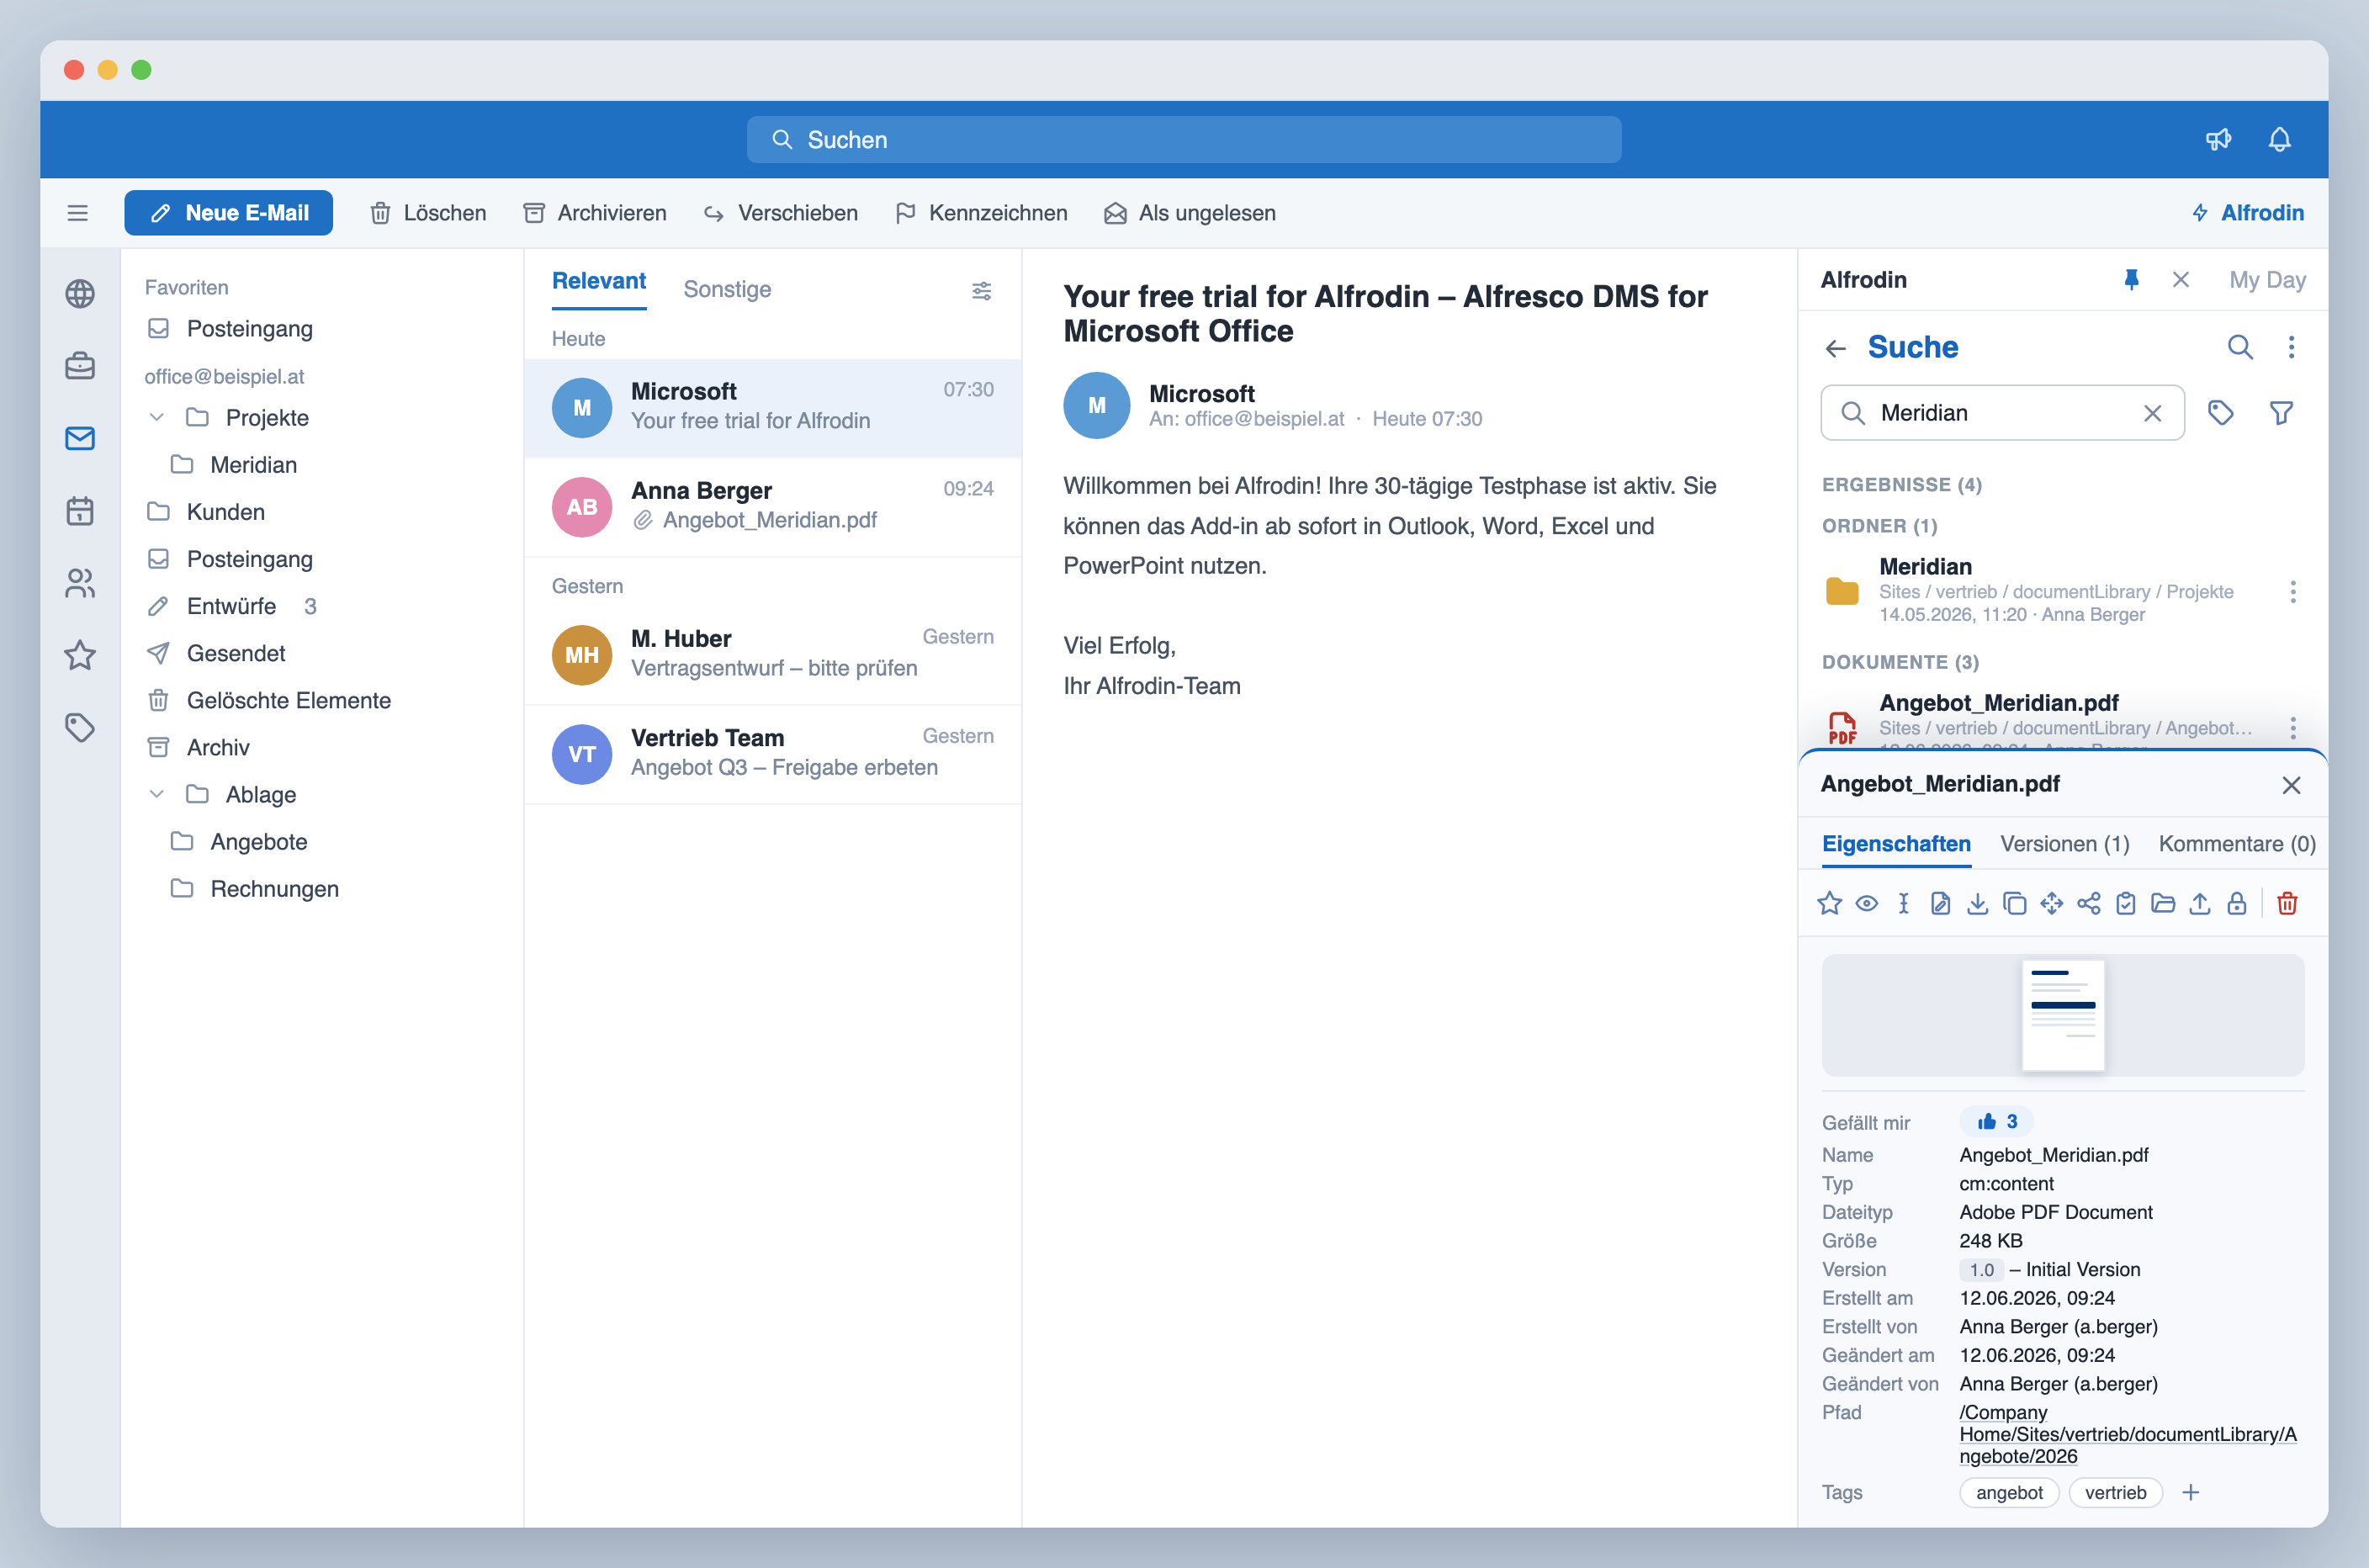
Task: Click the Neue E-Mail button
Action: 228,213
